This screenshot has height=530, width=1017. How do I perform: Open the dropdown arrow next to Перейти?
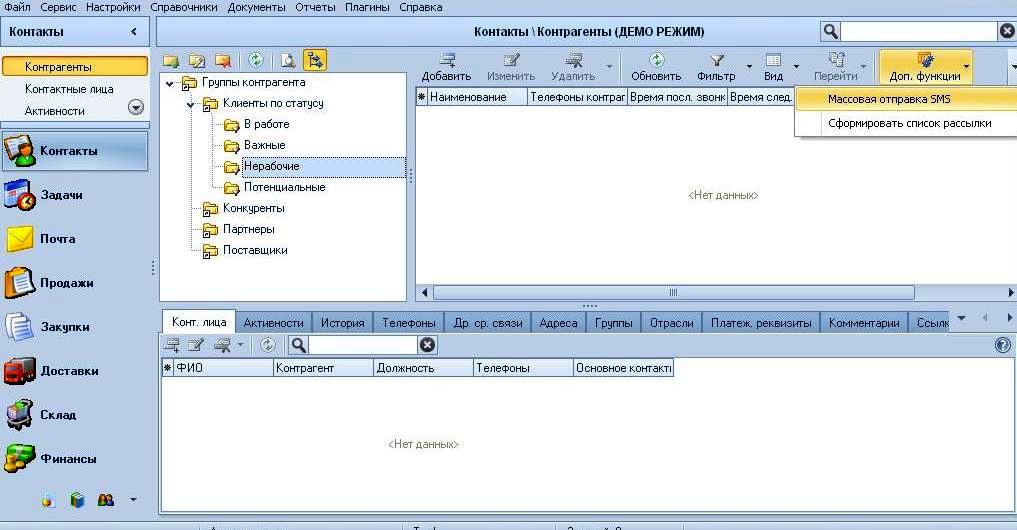click(x=863, y=67)
